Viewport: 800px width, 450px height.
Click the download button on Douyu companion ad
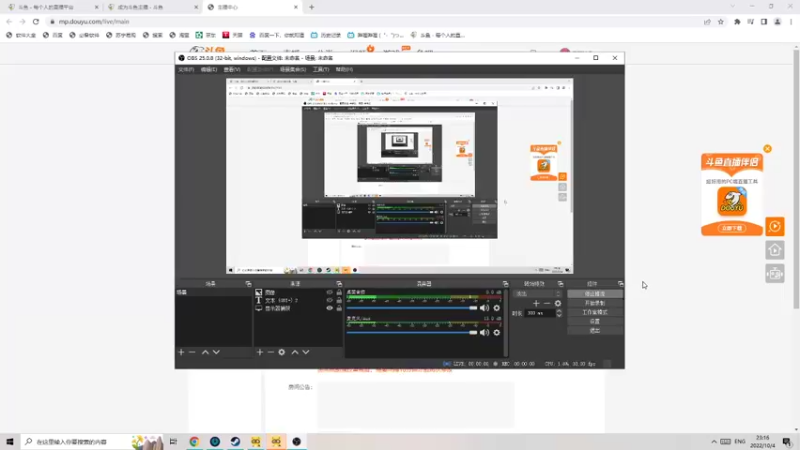[x=732, y=228]
